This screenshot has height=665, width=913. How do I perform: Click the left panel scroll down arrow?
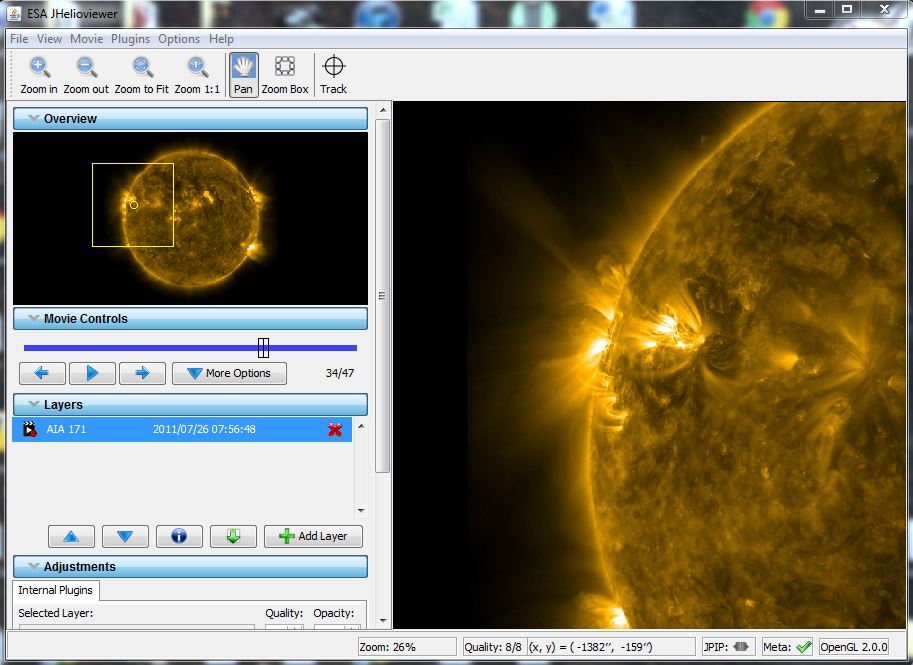coord(383,621)
